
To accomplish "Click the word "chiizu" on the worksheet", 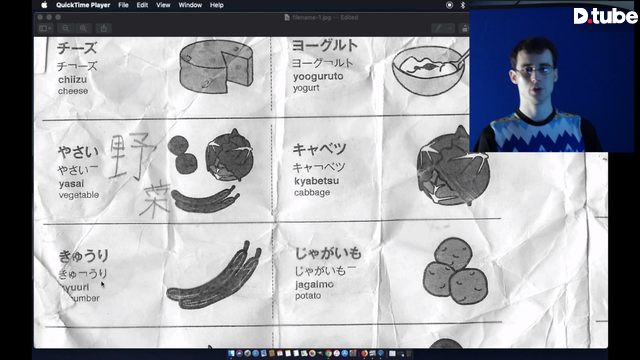I will [72, 80].
